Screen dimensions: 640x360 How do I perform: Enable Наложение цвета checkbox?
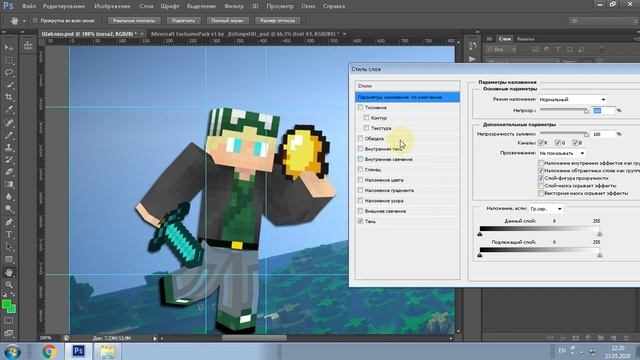click(360, 180)
